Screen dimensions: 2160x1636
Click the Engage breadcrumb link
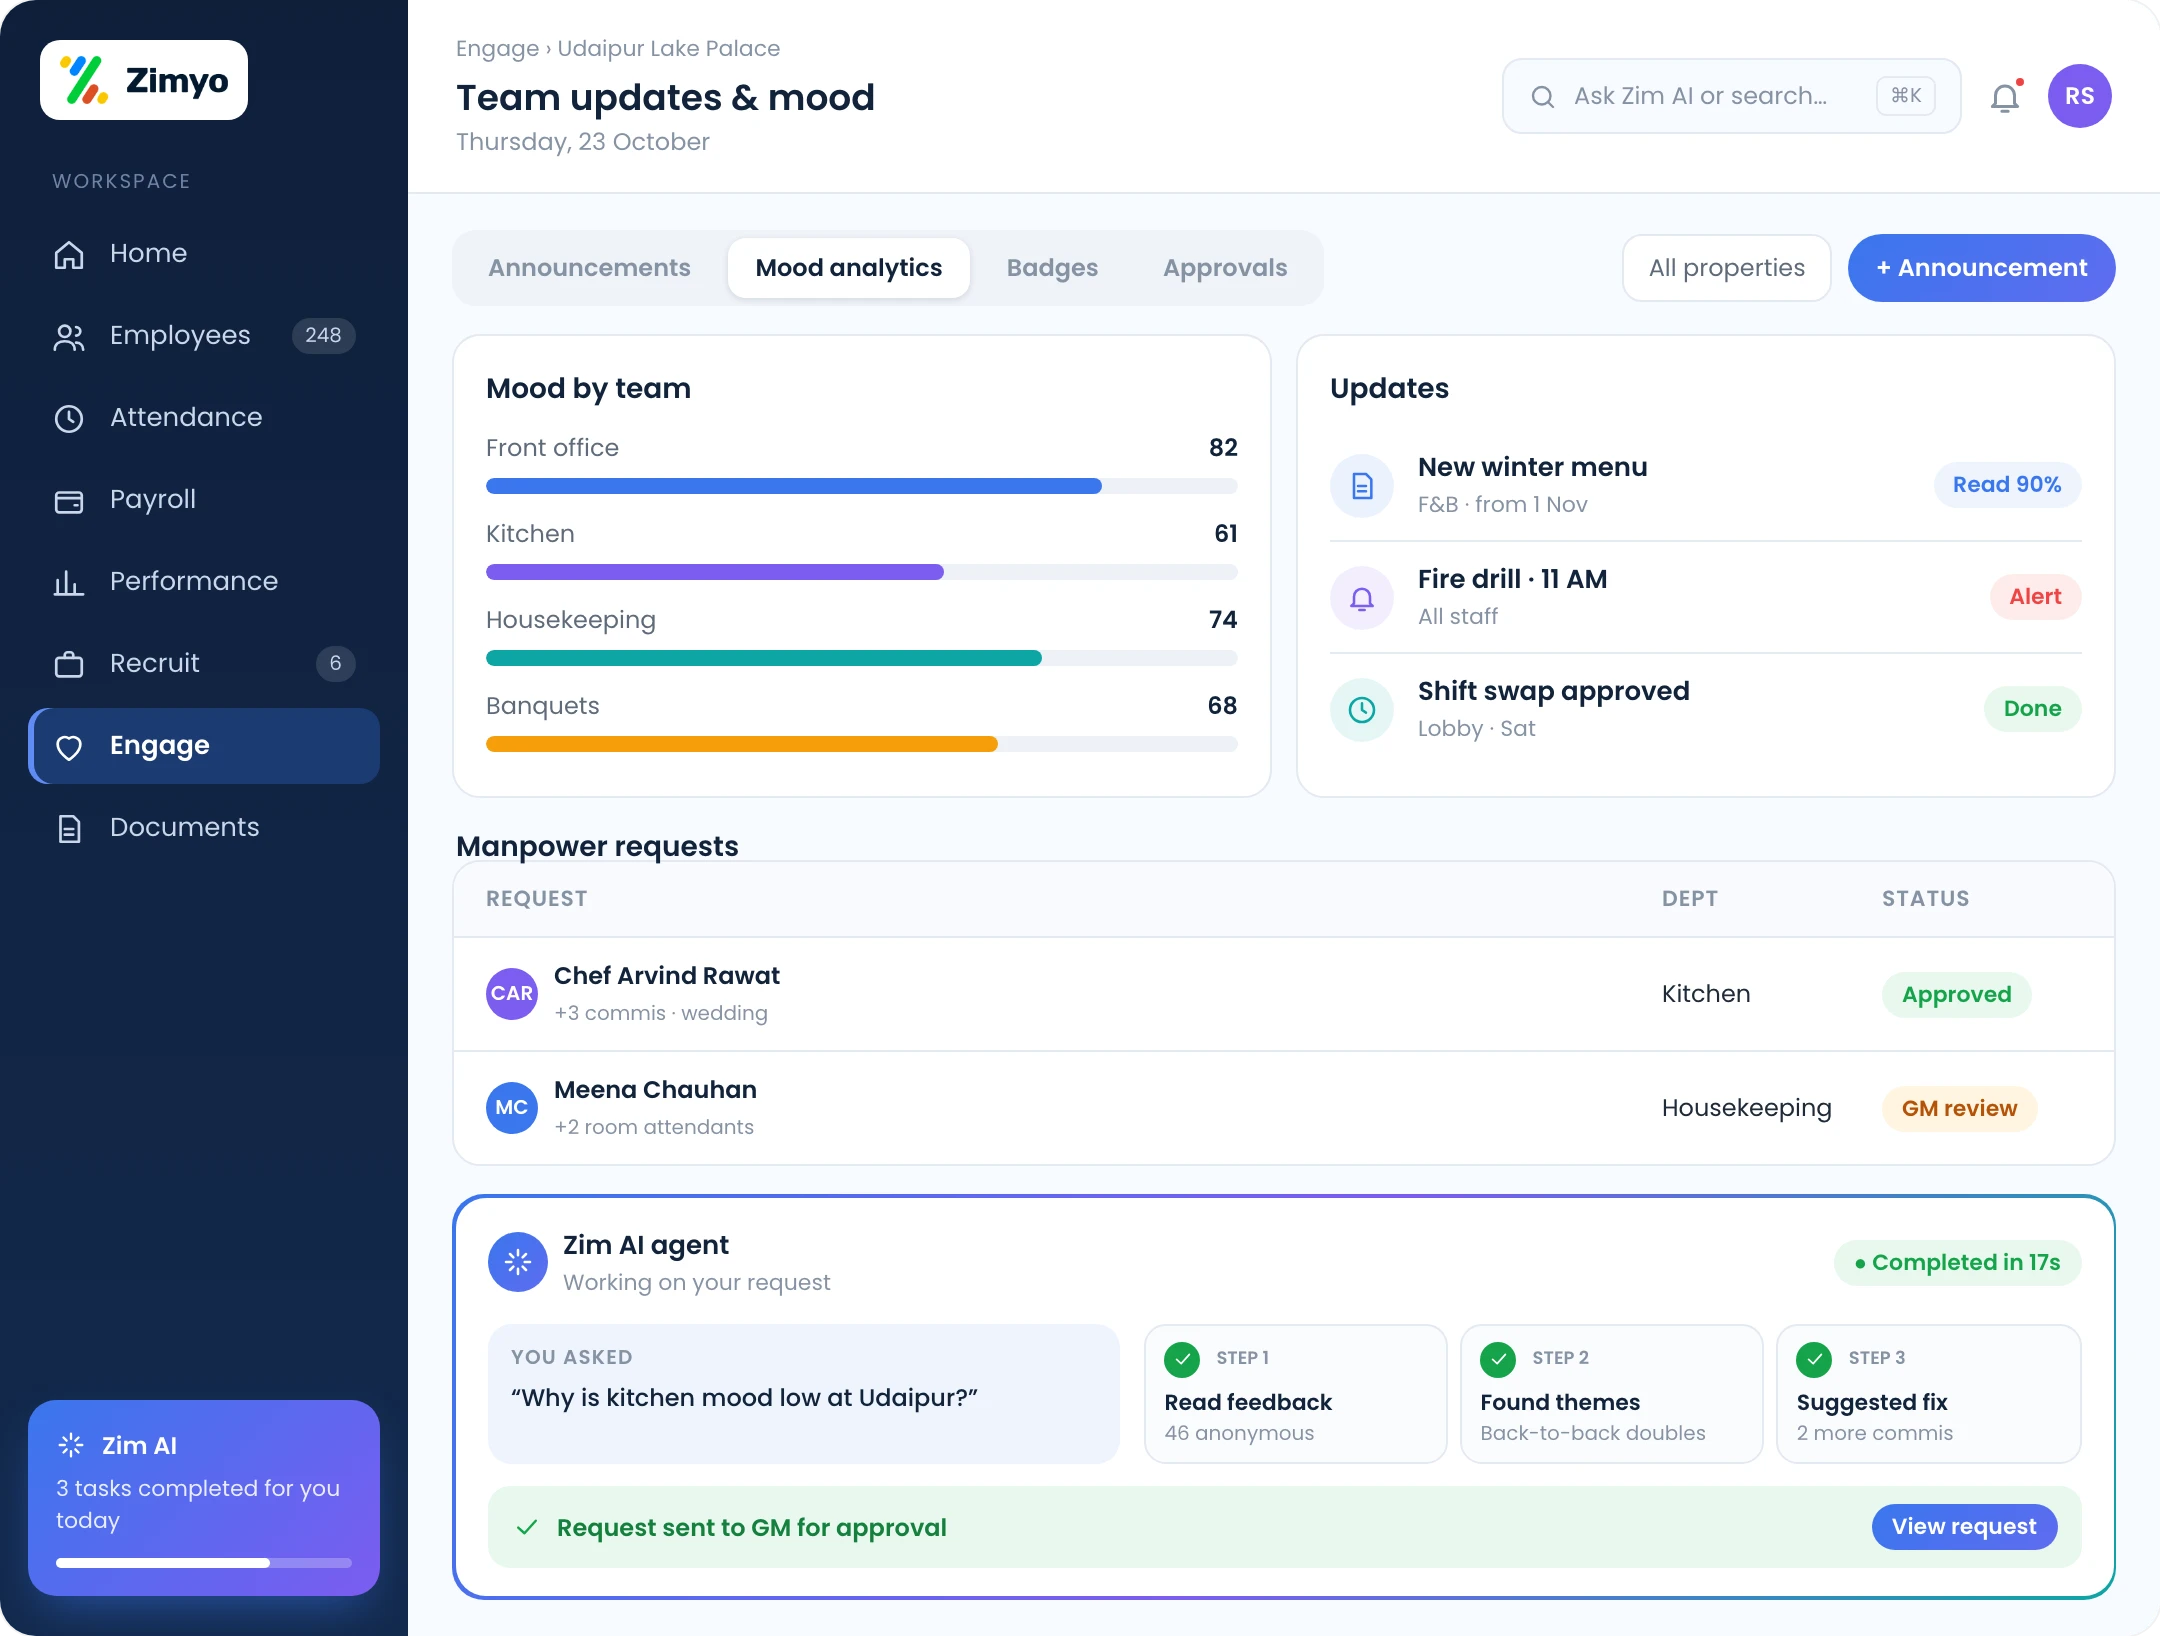tap(497, 48)
